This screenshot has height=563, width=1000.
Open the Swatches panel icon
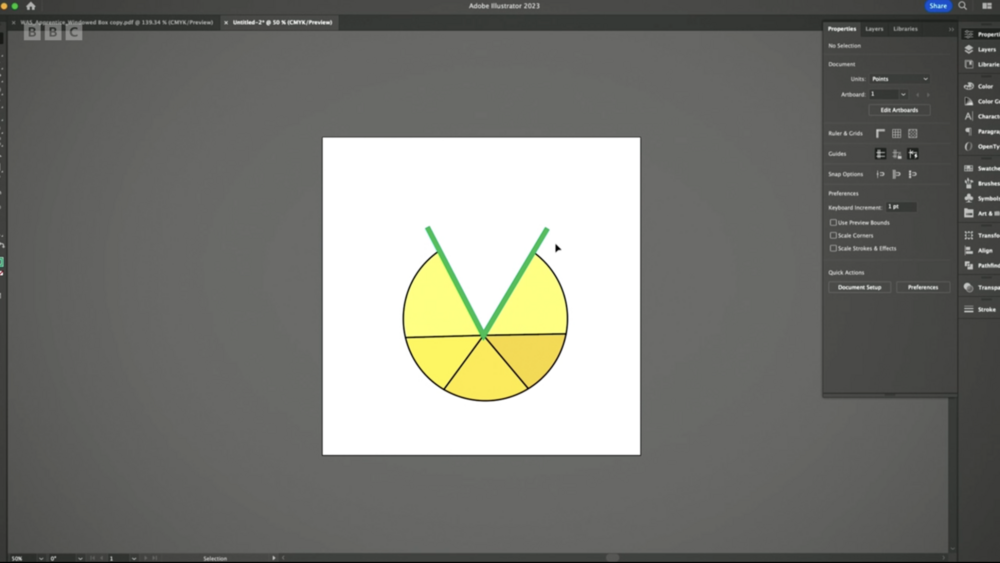[968, 168]
